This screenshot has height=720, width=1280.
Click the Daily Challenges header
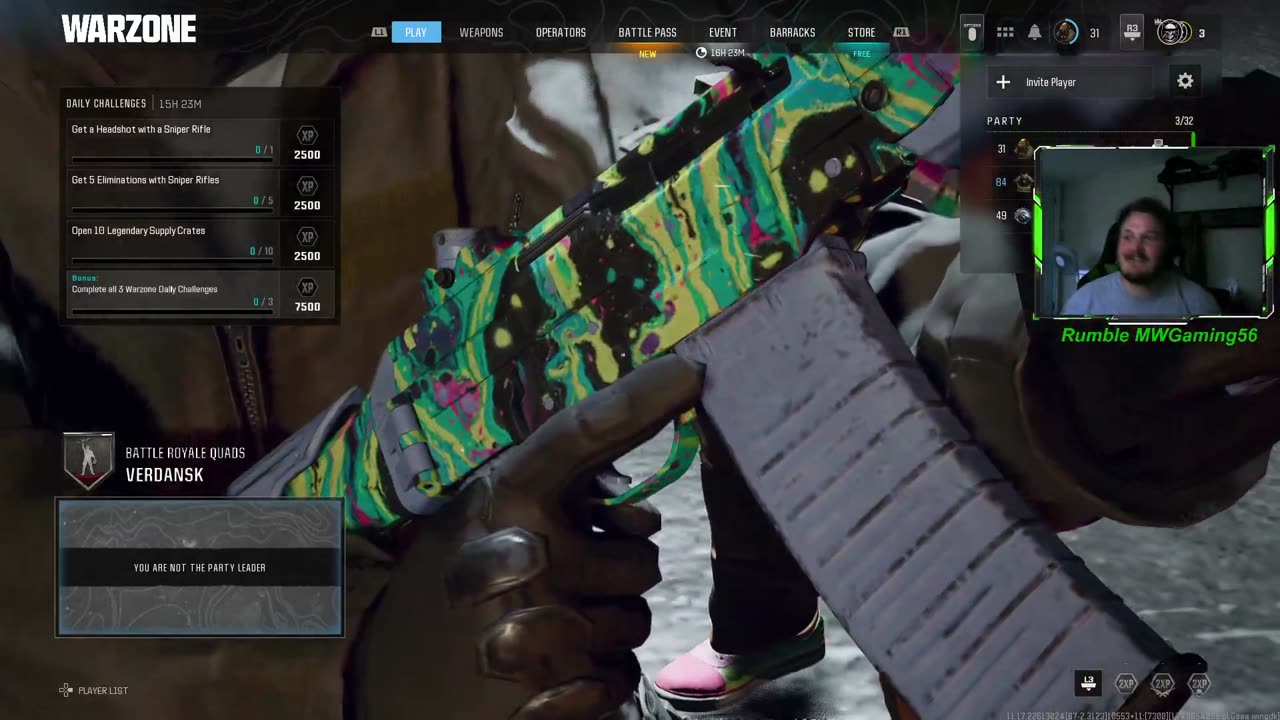(105, 103)
